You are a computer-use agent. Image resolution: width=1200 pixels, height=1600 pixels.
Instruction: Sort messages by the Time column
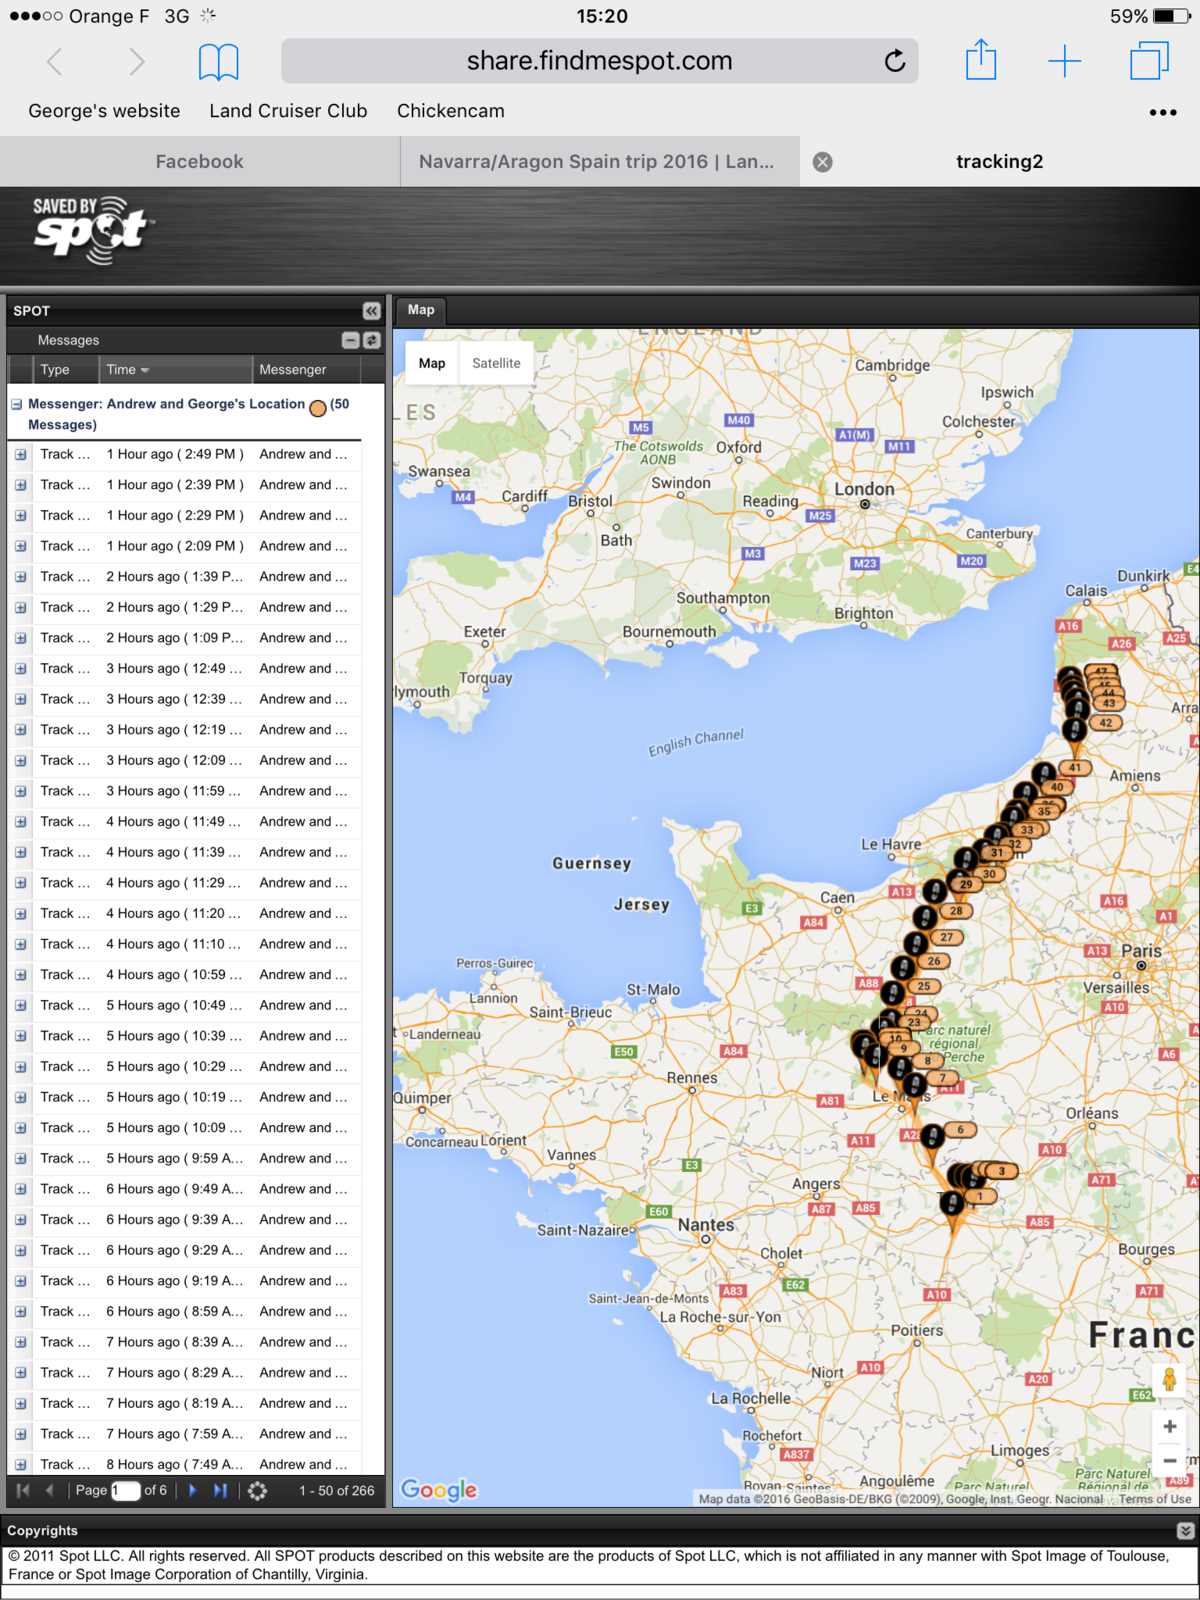(175, 369)
